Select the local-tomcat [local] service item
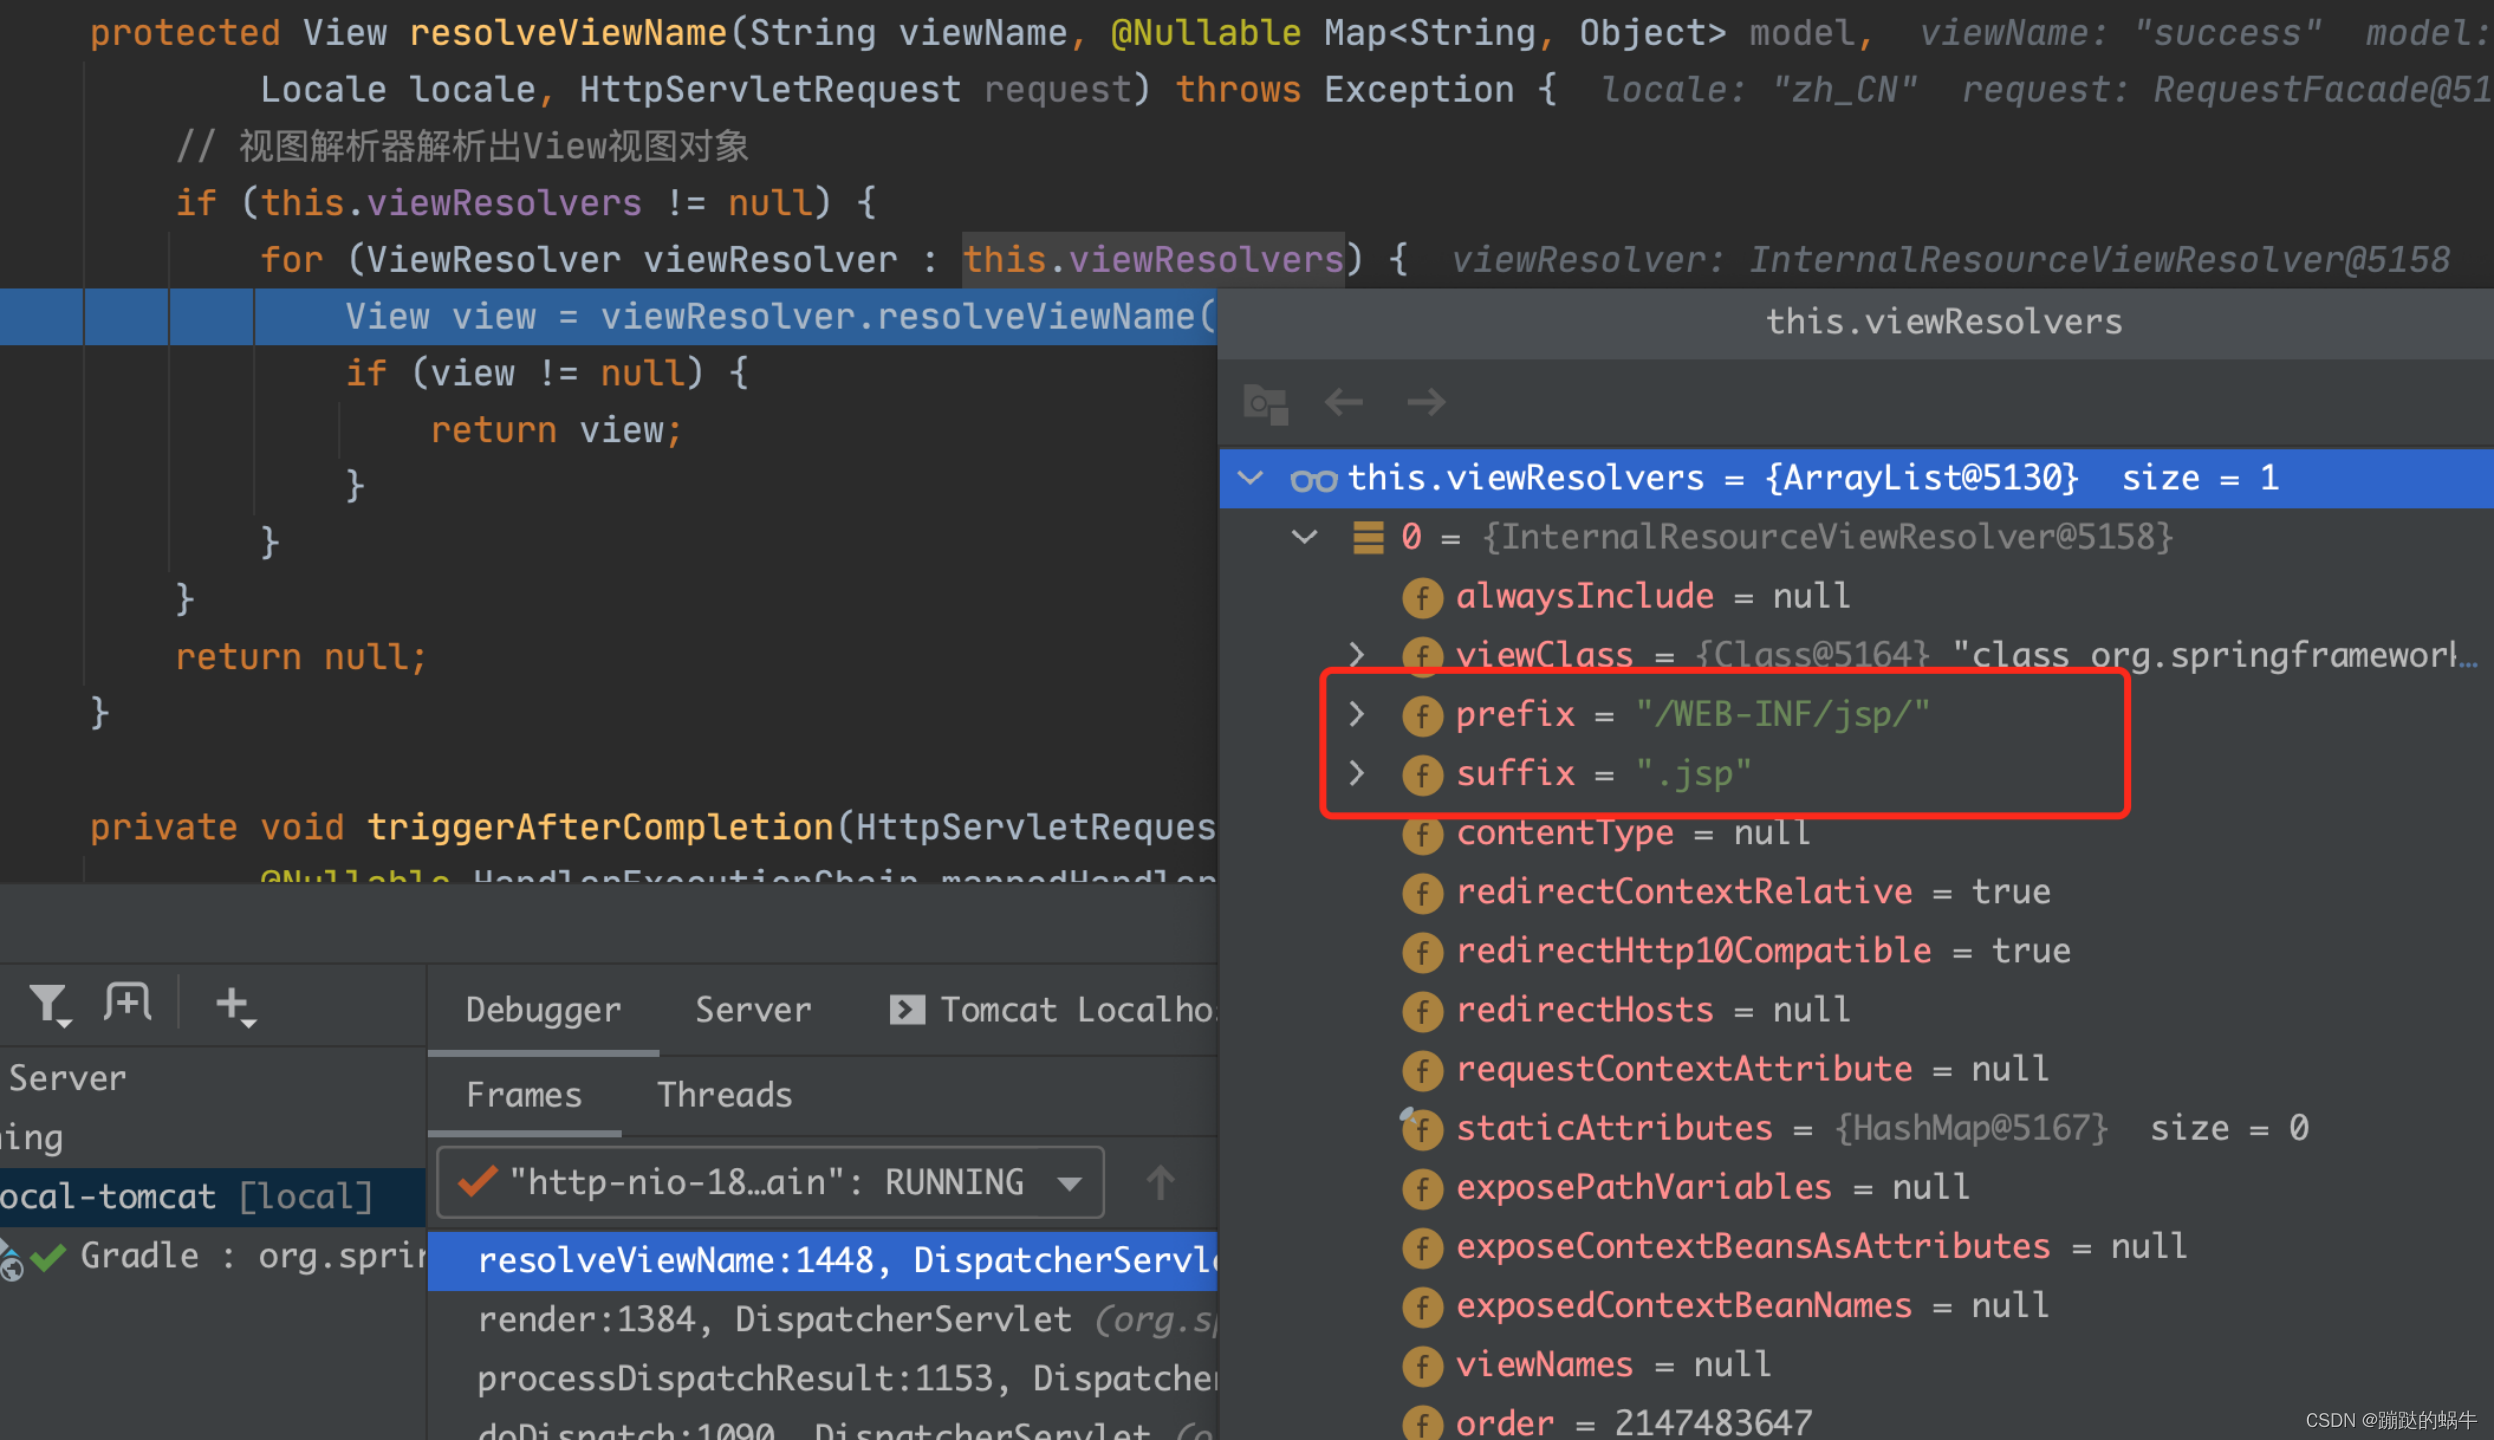The height and width of the screenshot is (1440, 2494). [185, 1197]
